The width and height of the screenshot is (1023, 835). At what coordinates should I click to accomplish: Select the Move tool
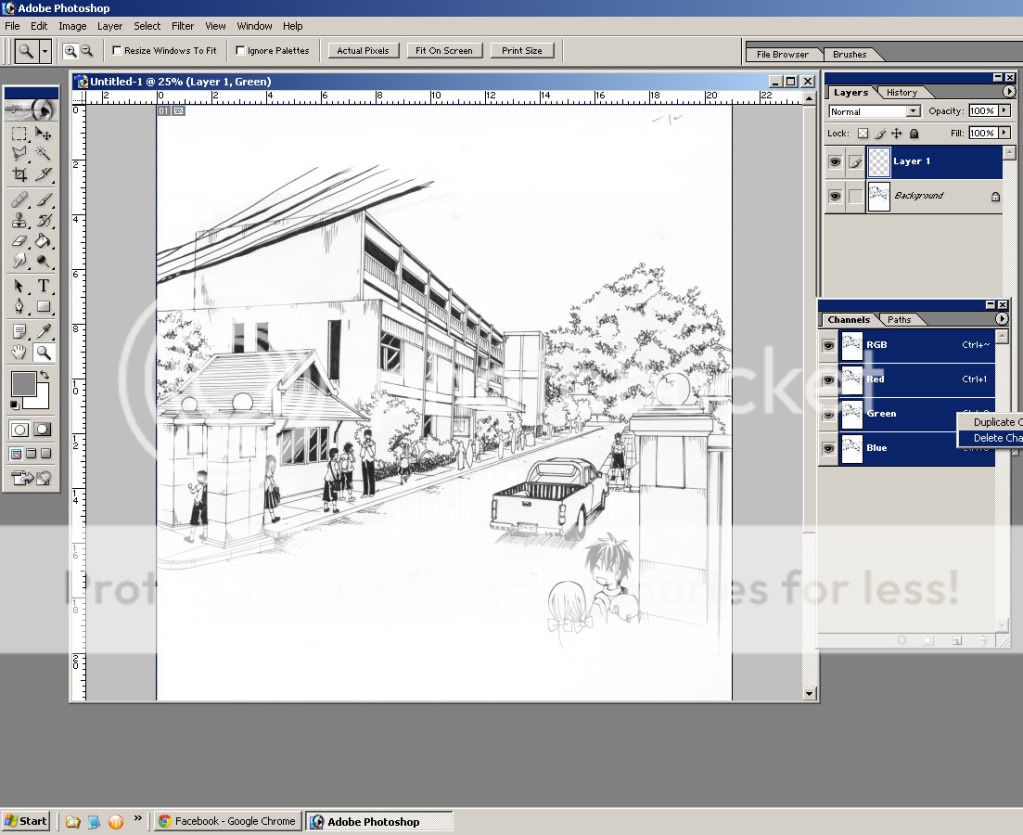click(x=43, y=134)
